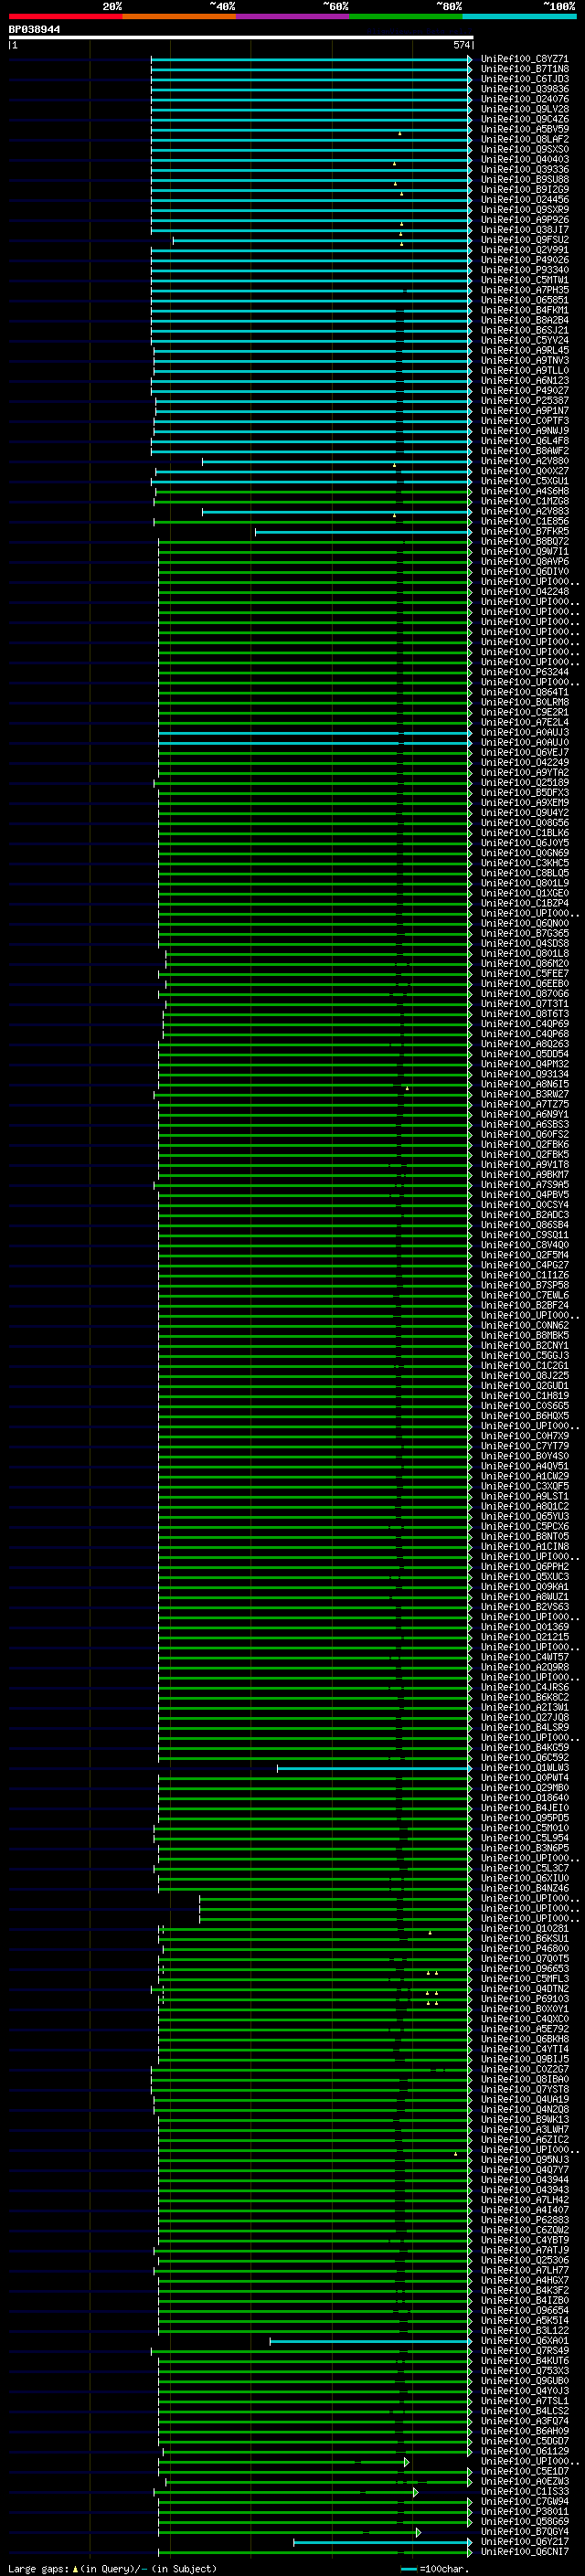Select hit UniRef100_O96653
Viewport: 585px width, 2576px height.
[x=524, y=1968]
